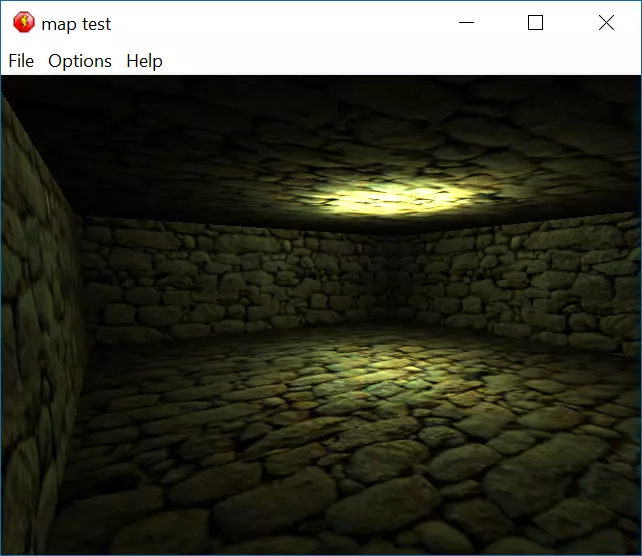The height and width of the screenshot is (556, 642).
Task: Click the red lightning app icon in title bar
Action: (x=24, y=22)
